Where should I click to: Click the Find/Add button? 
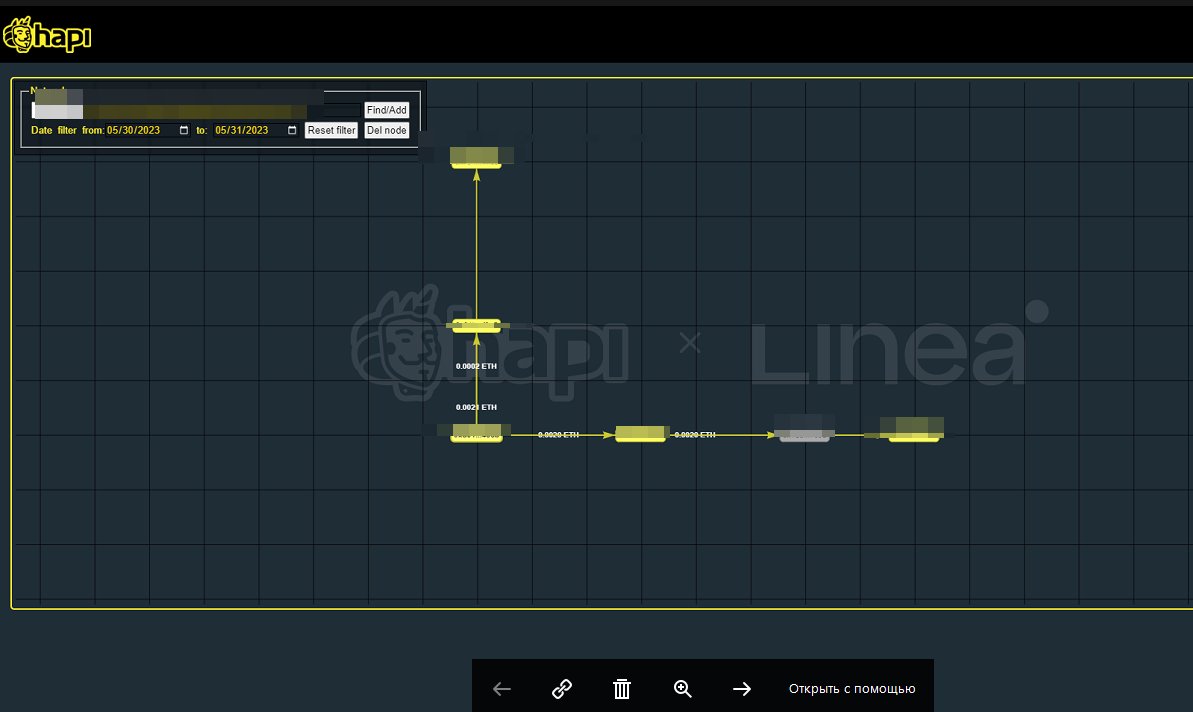(x=387, y=110)
